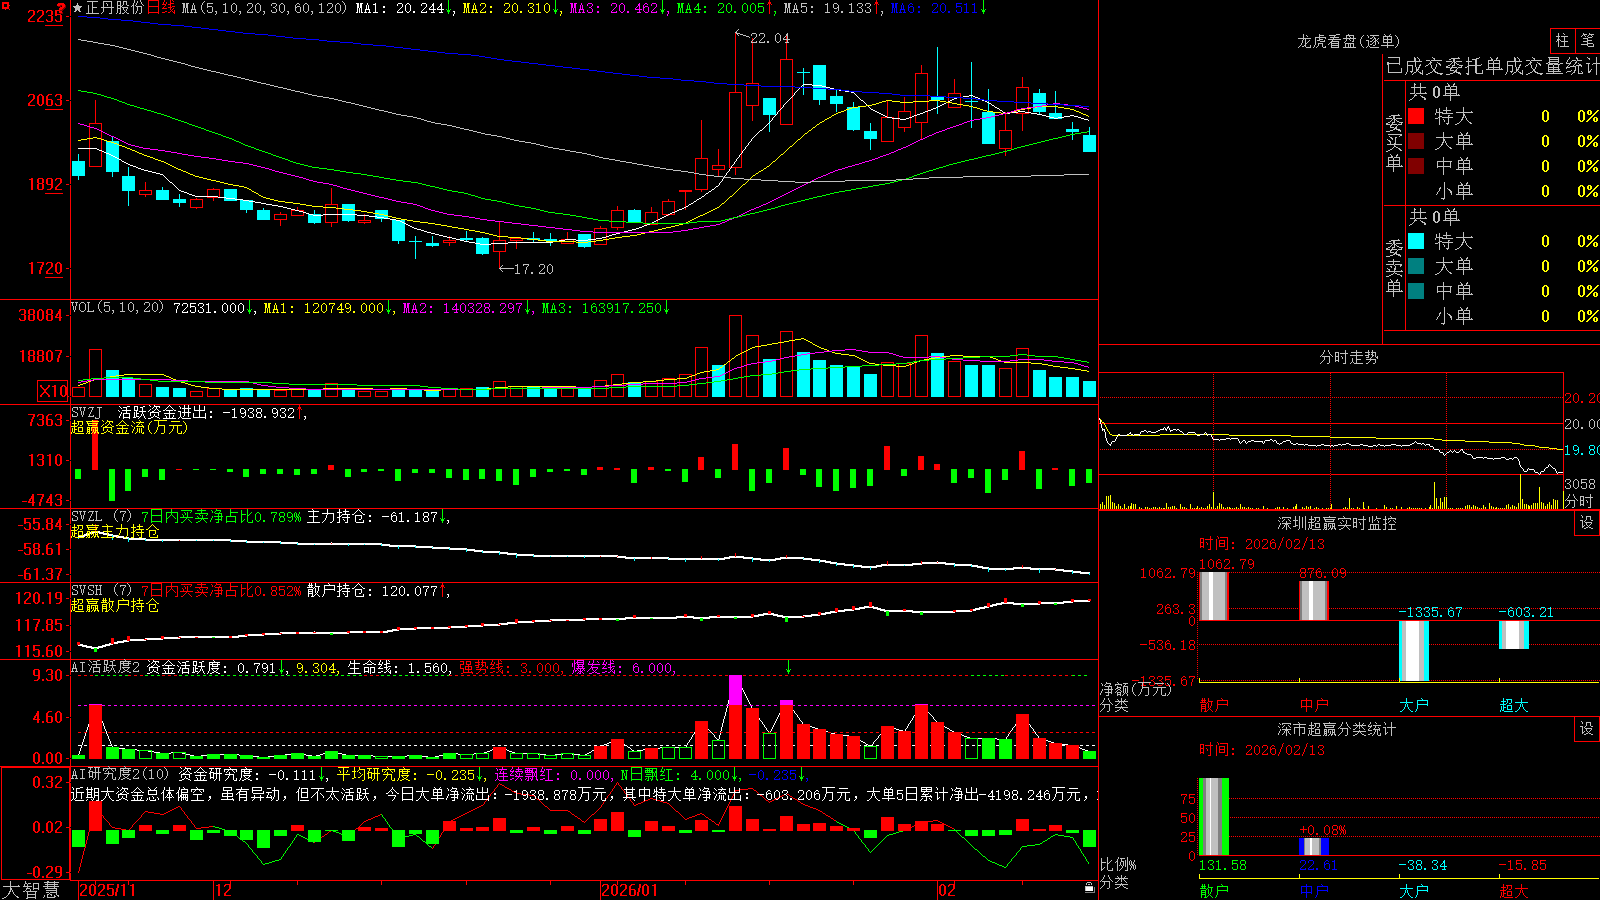Click the 超赢散户持仓 label
Screen dimensions: 1600x900
(115, 606)
